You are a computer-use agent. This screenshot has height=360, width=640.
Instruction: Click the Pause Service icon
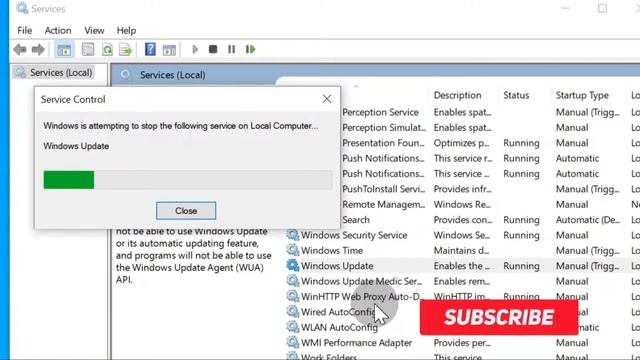tap(231, 49)
